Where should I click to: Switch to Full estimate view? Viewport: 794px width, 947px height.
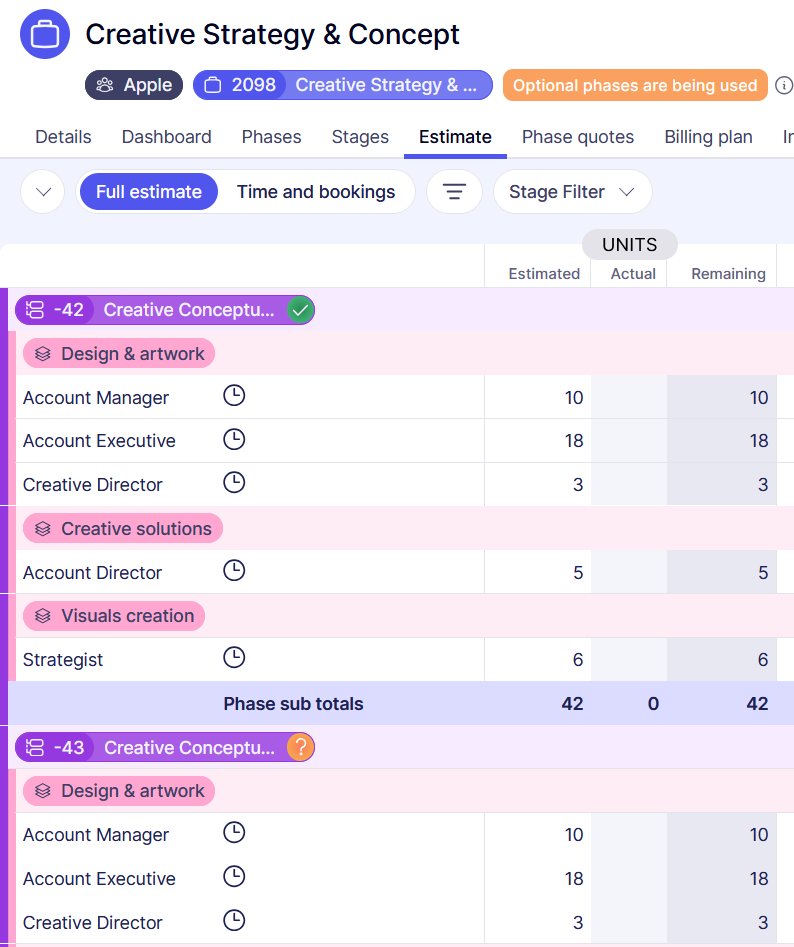tap(149, 192)
